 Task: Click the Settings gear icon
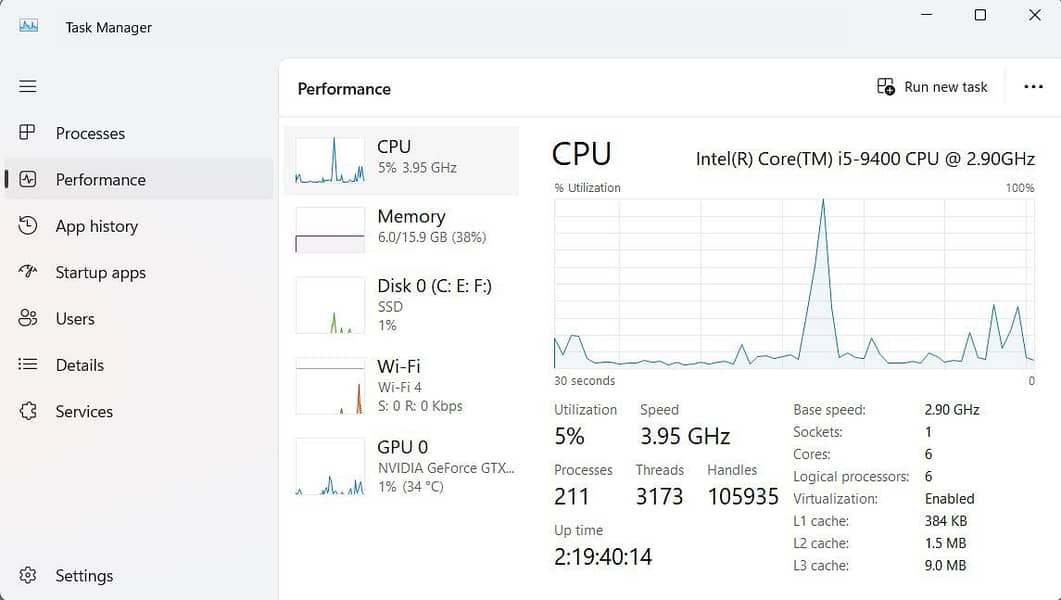[x=28, y=576]
